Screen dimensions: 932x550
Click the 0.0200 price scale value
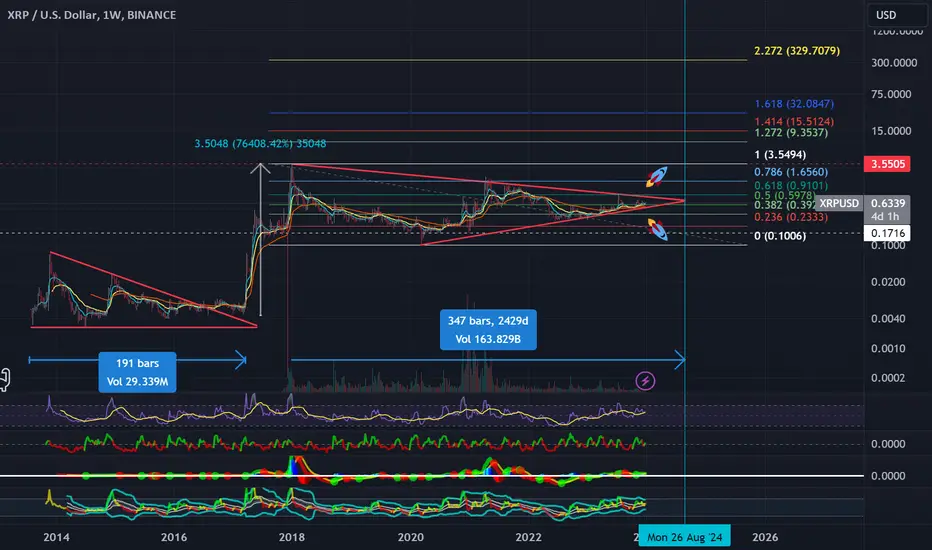point(889,282)
